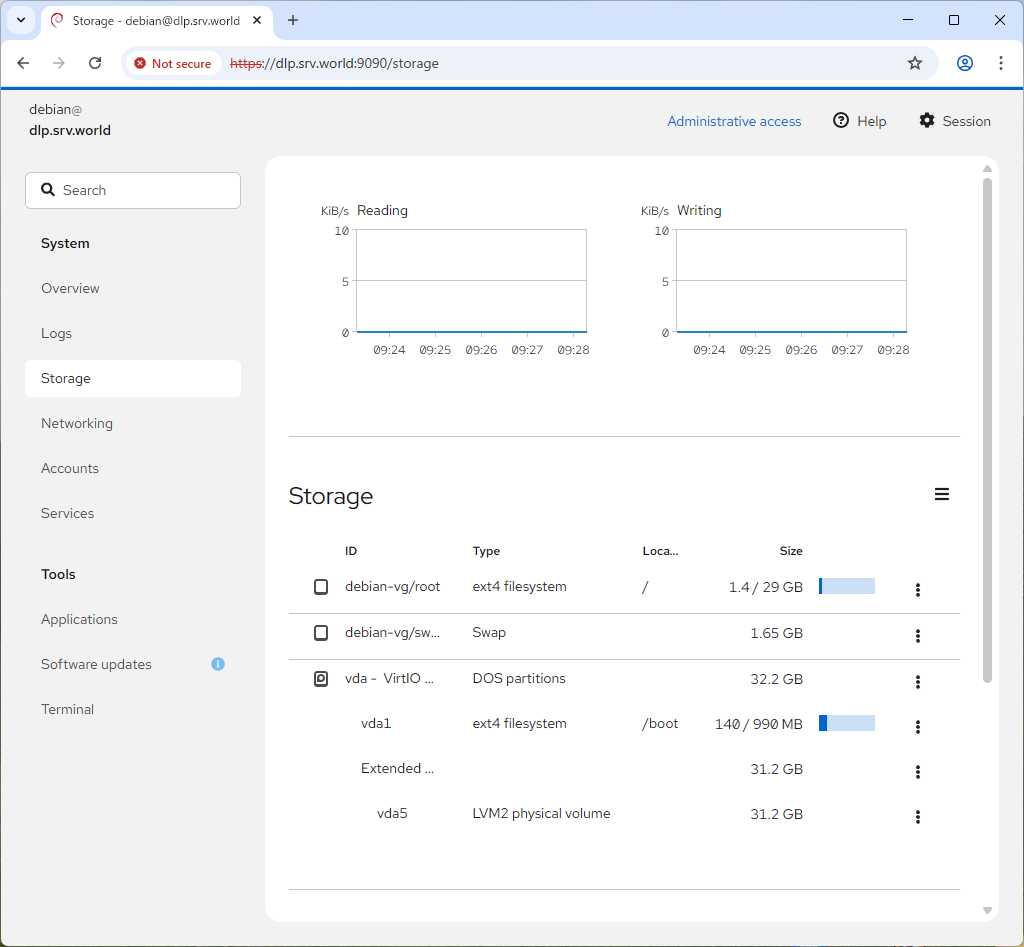This screenshot has width=1024, height=947.
Task: Click the vda VirtIO disk icon
Action: tap(321, 679)
